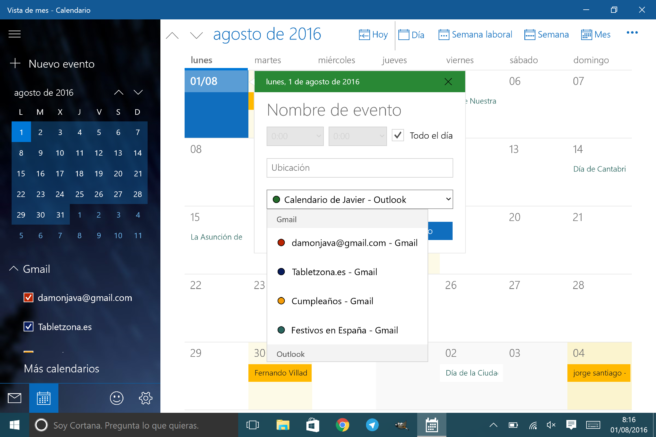This screenshot has width=656, height=437.
Task: Click the red damonjava calendar color dot
Action: 281,243
